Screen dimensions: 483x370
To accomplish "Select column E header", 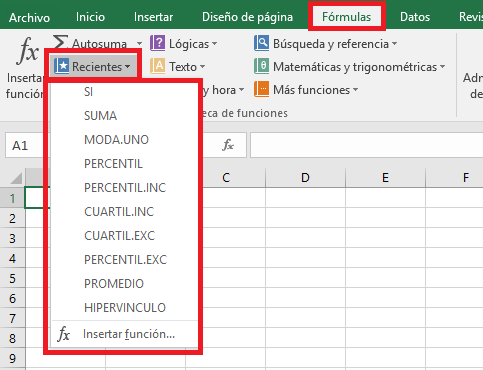I will tap(385, 178).
